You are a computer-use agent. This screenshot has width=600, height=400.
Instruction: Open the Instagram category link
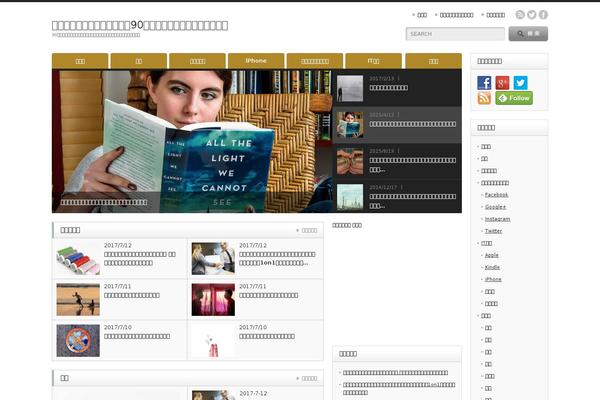point(497,219)
